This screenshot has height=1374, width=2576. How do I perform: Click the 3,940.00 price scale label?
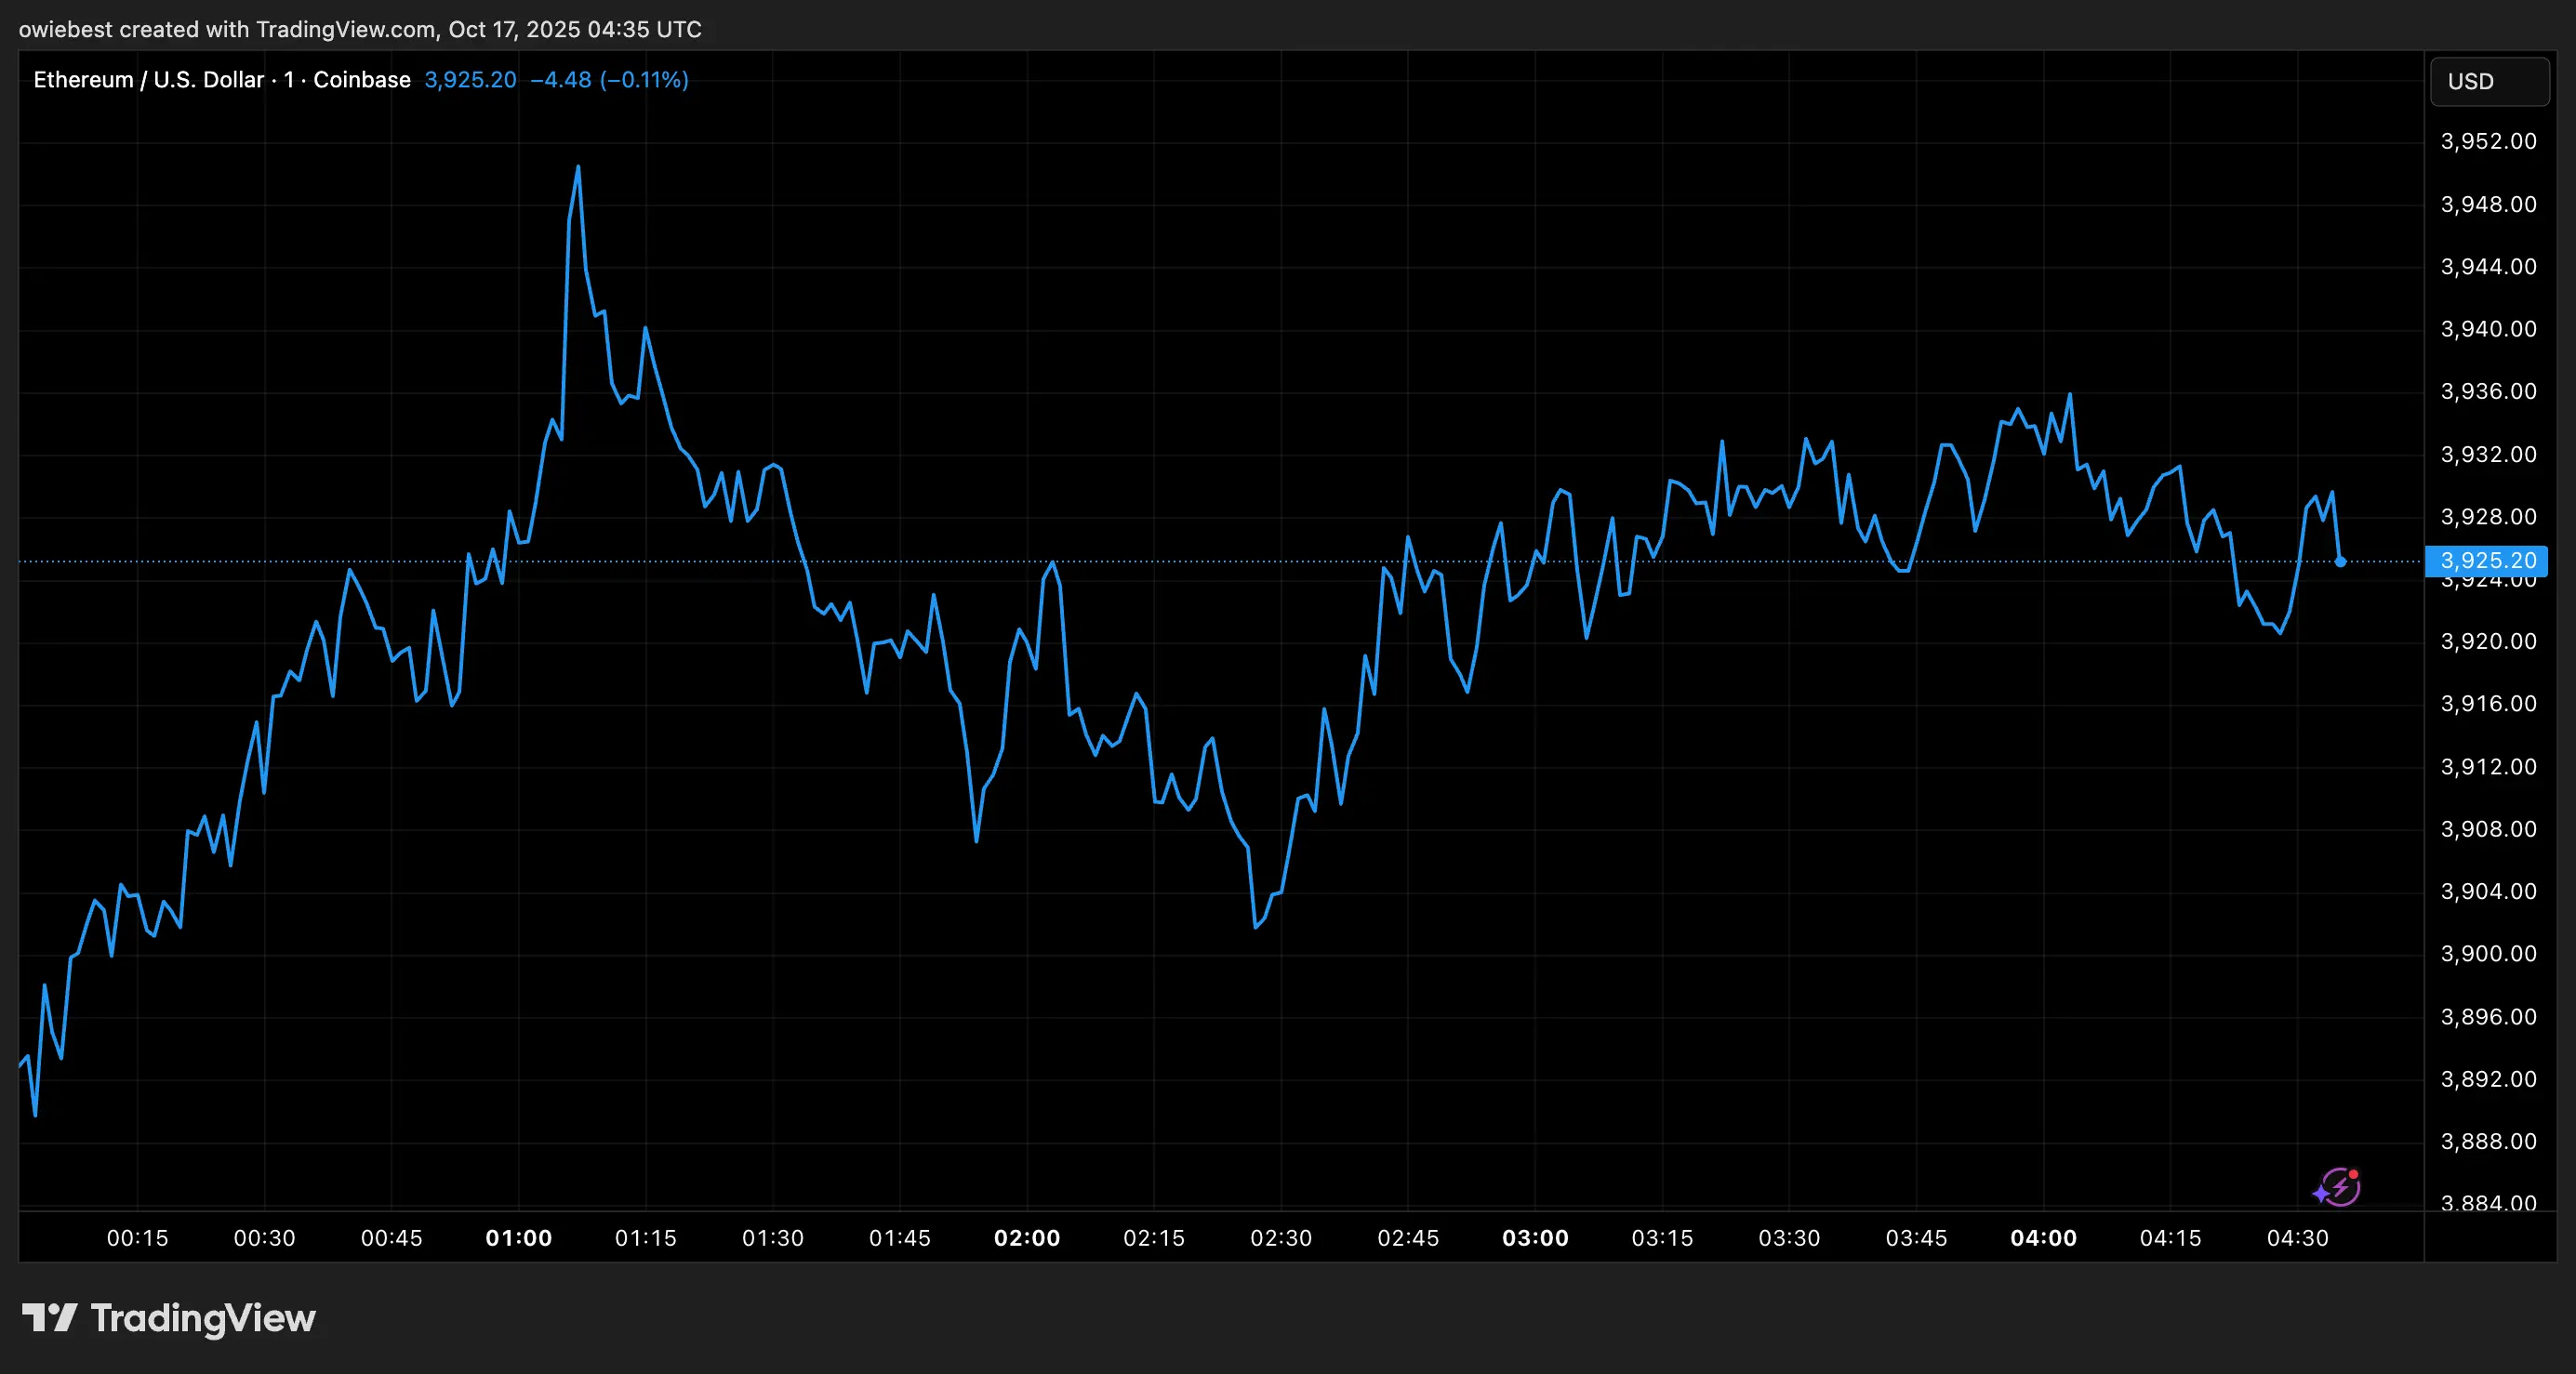pos(2488,329)
